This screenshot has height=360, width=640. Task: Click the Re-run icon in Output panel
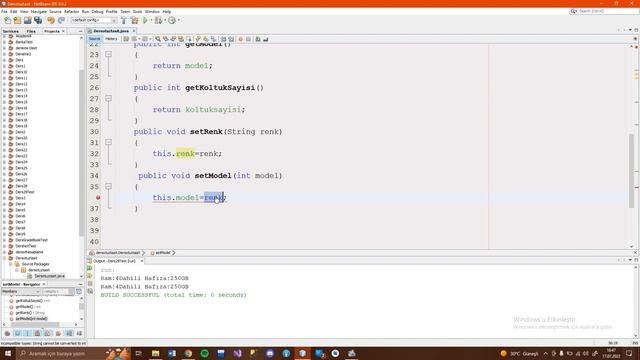90,268
